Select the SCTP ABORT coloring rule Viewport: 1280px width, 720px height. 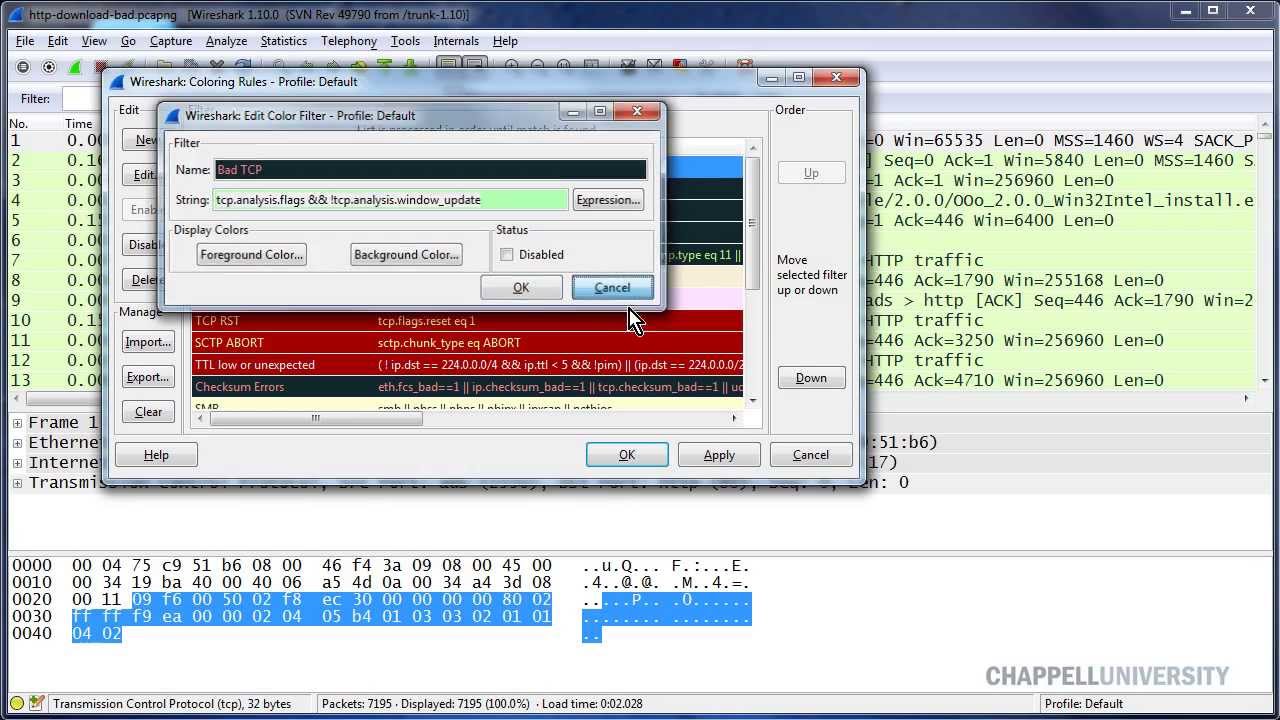pos(467,343)
